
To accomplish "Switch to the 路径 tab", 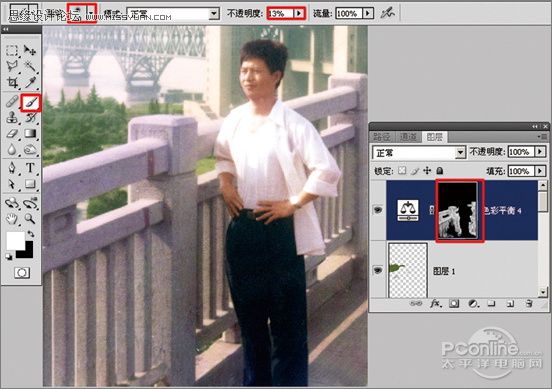I will [382, 137].
